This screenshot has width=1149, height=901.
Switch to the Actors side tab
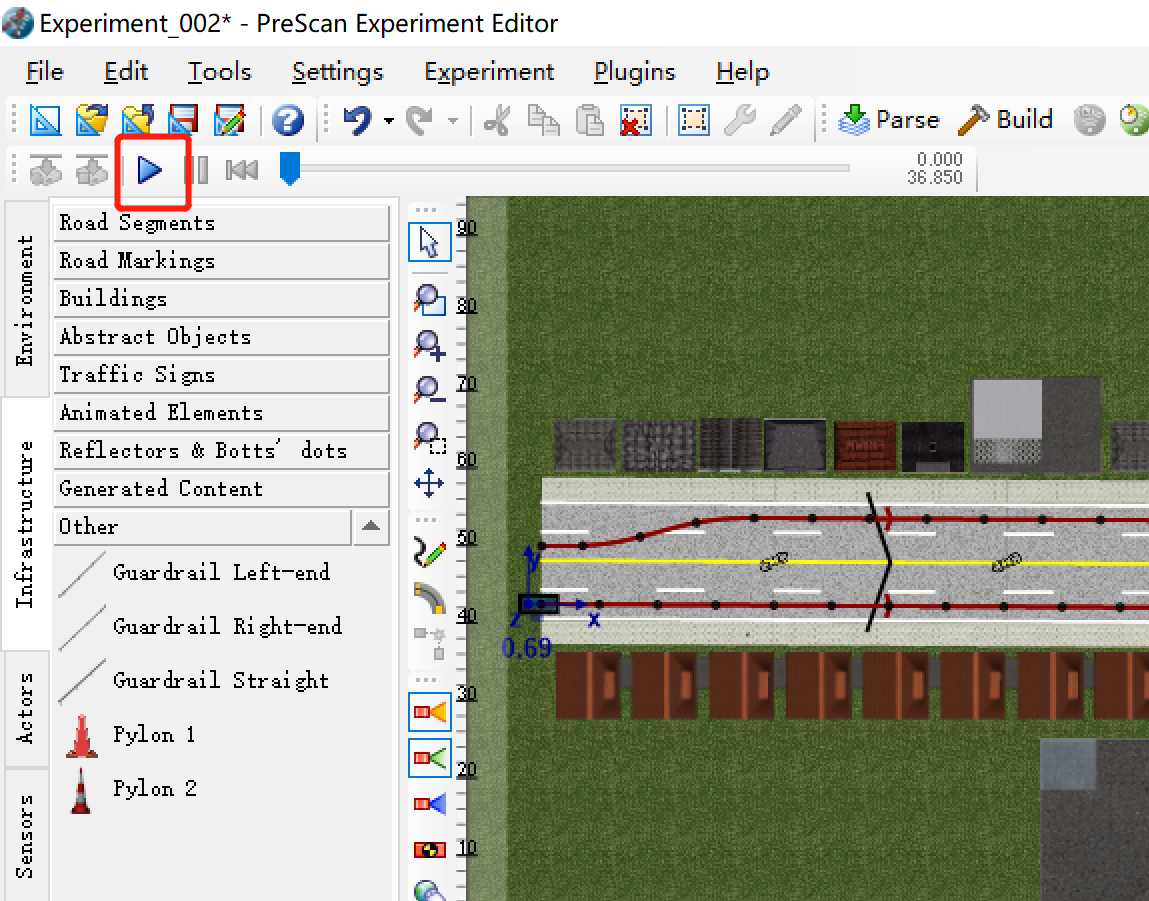(26, 708)
